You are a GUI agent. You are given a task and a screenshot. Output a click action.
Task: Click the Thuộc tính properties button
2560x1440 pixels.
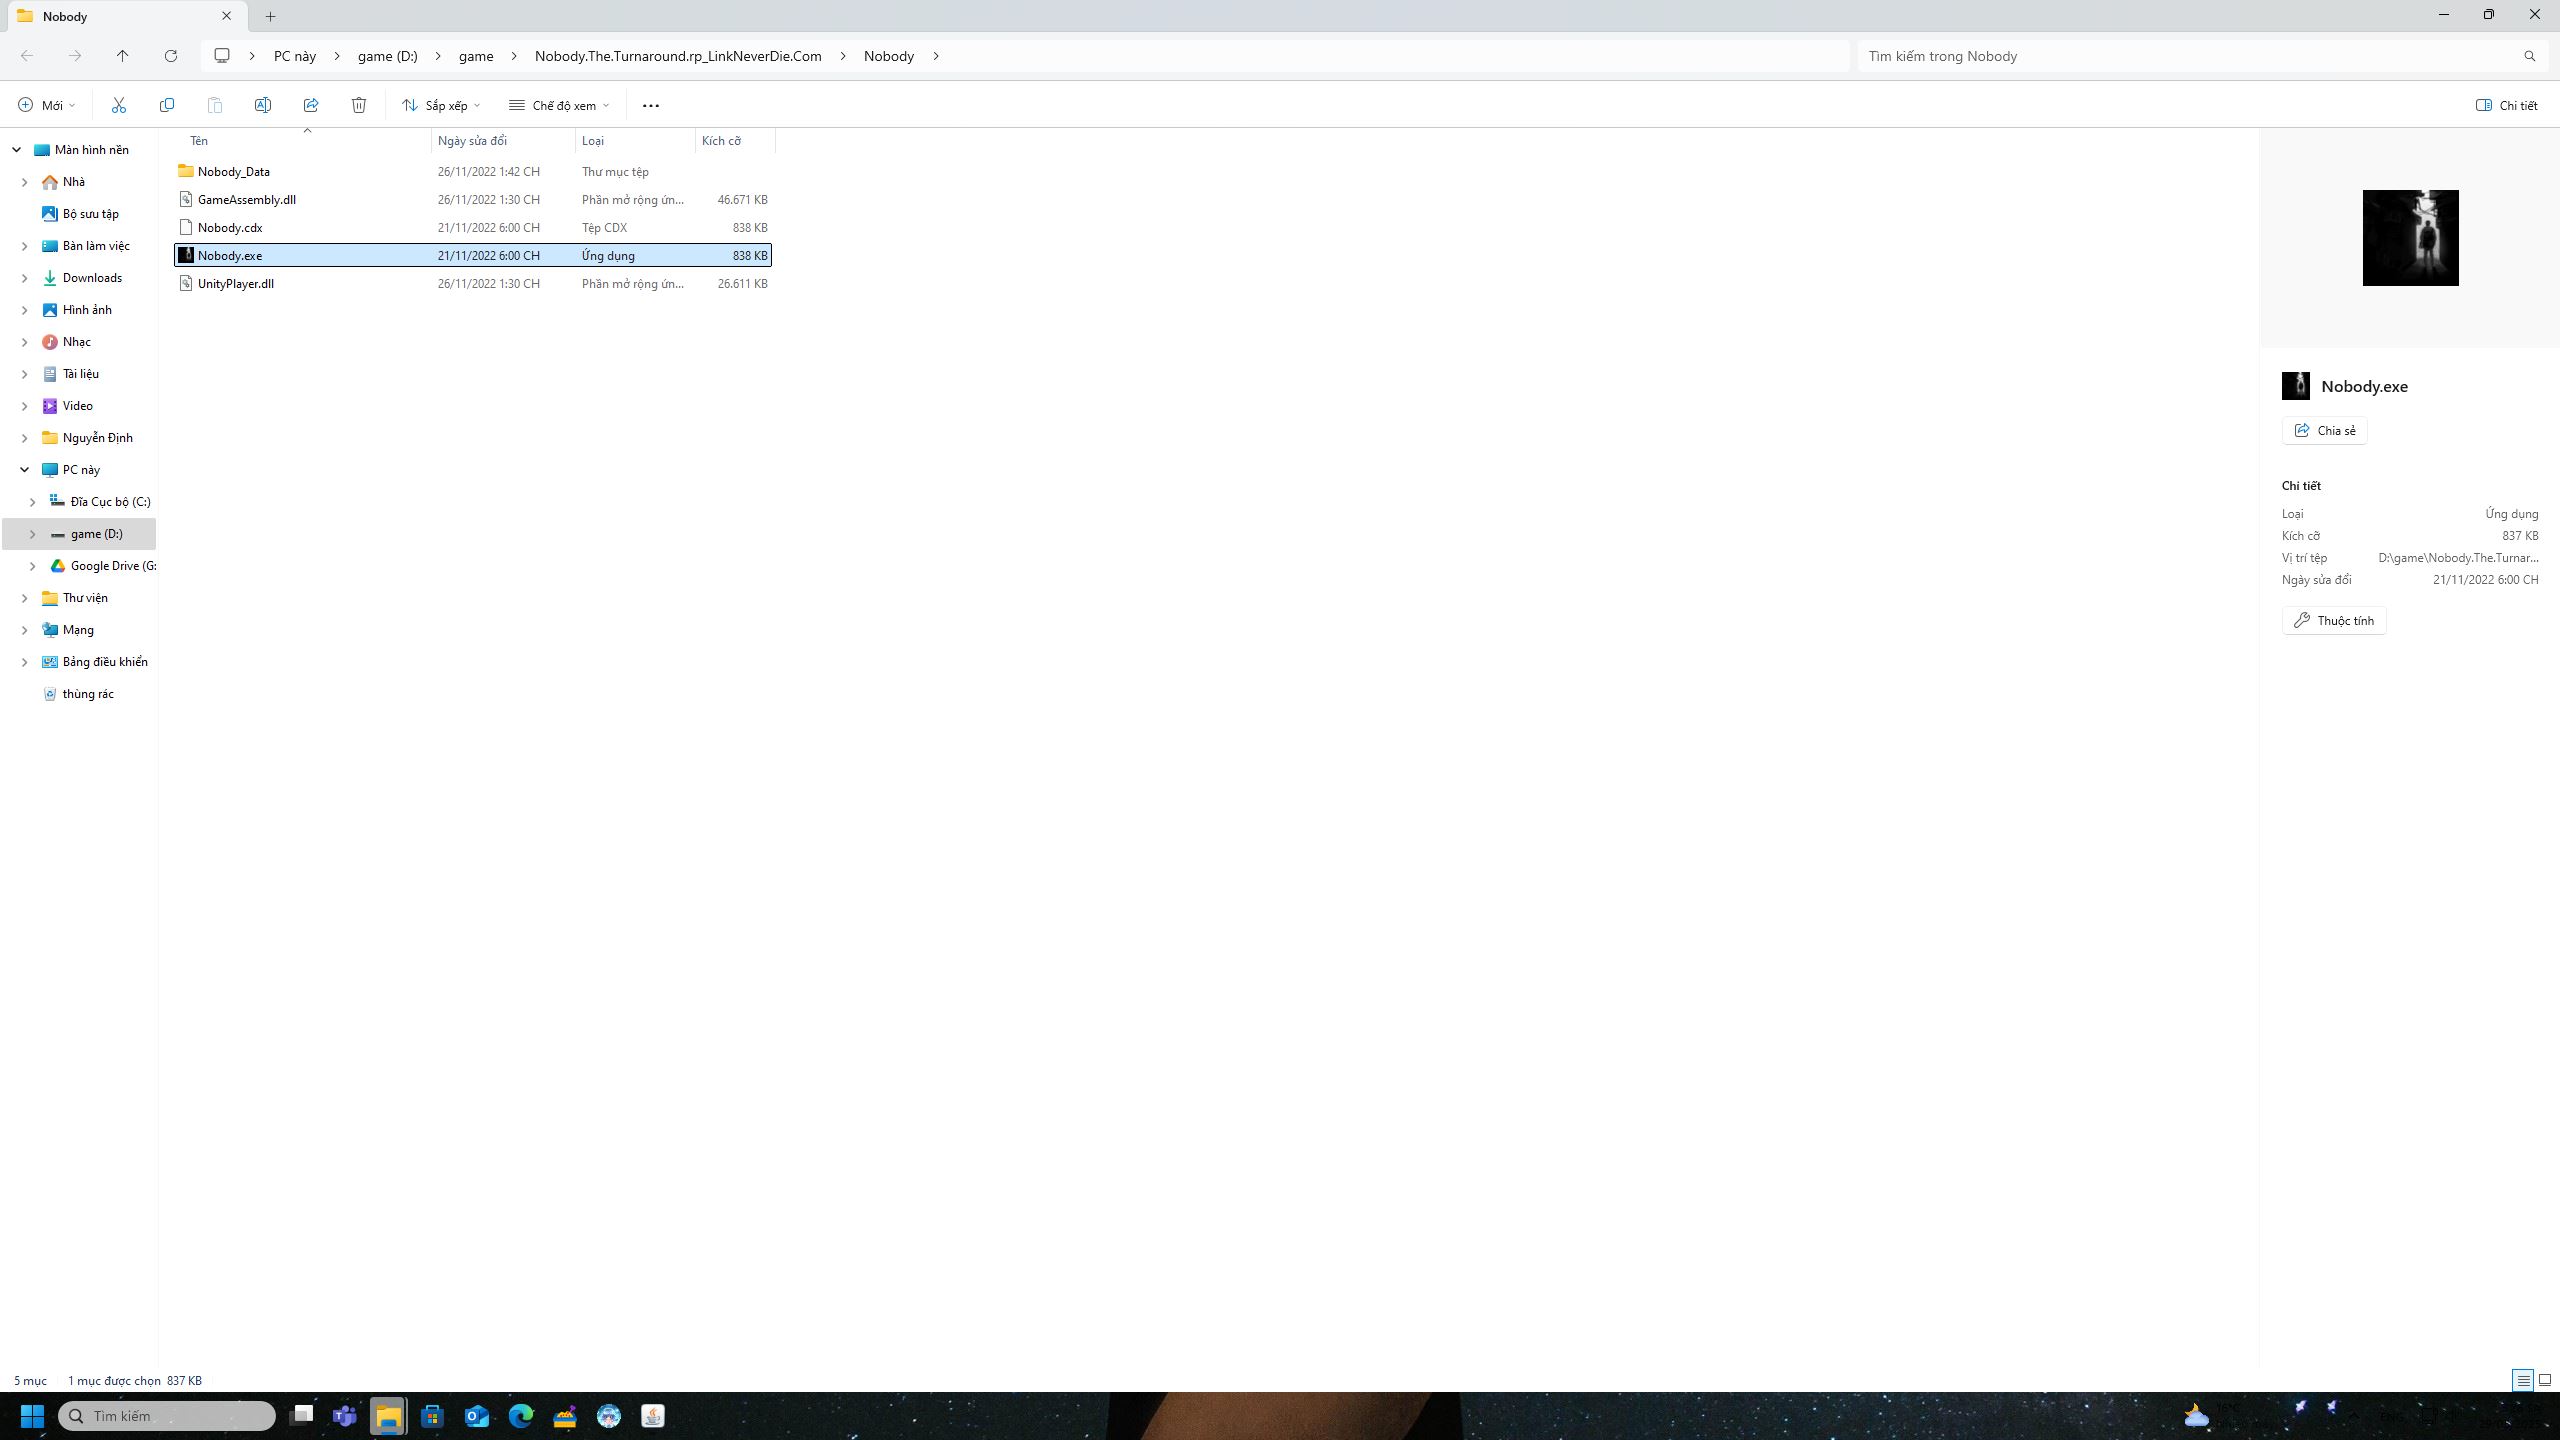[2334, 620]
